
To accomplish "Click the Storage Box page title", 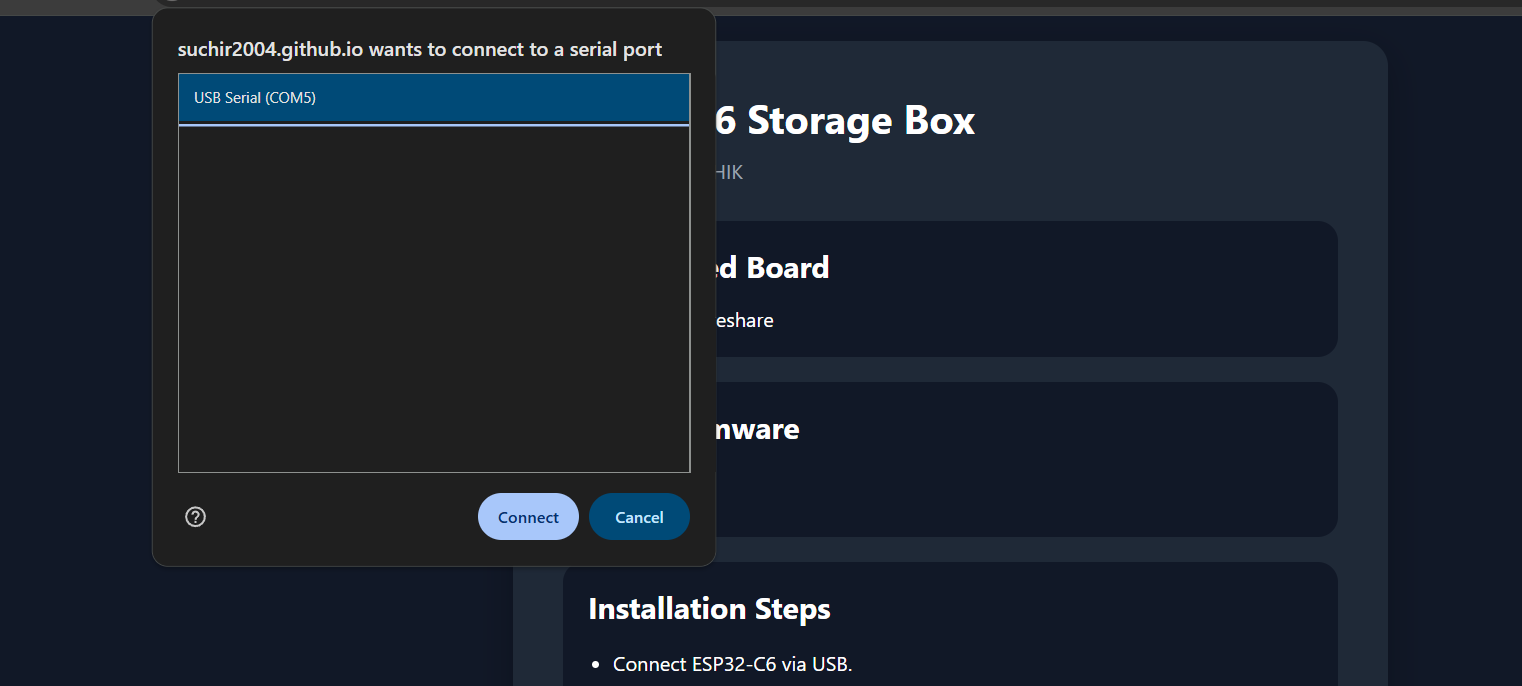I will click(x=846, y=121).
